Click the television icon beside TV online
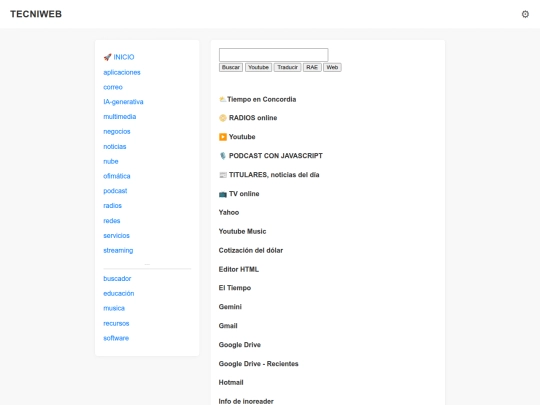The width and height of the screenshot is (540, 405). point(223,194)
